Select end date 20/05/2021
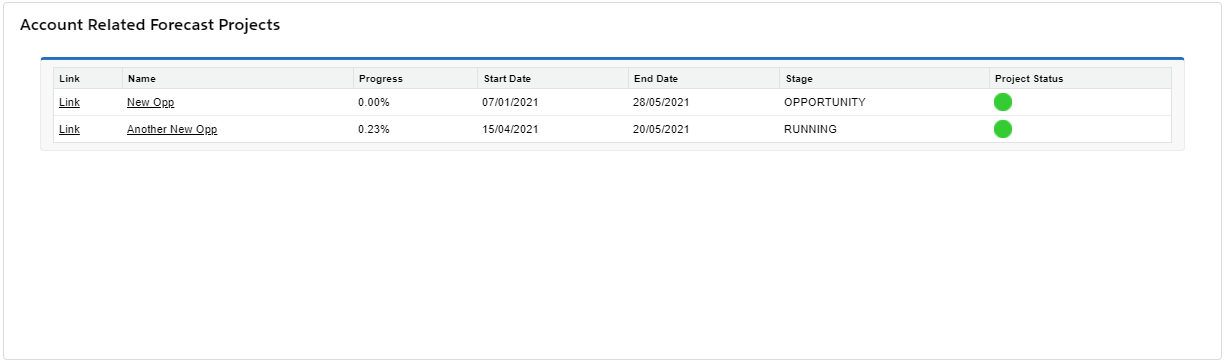The width and height of the screenshot is (1225, 364). tap(661, 129)
